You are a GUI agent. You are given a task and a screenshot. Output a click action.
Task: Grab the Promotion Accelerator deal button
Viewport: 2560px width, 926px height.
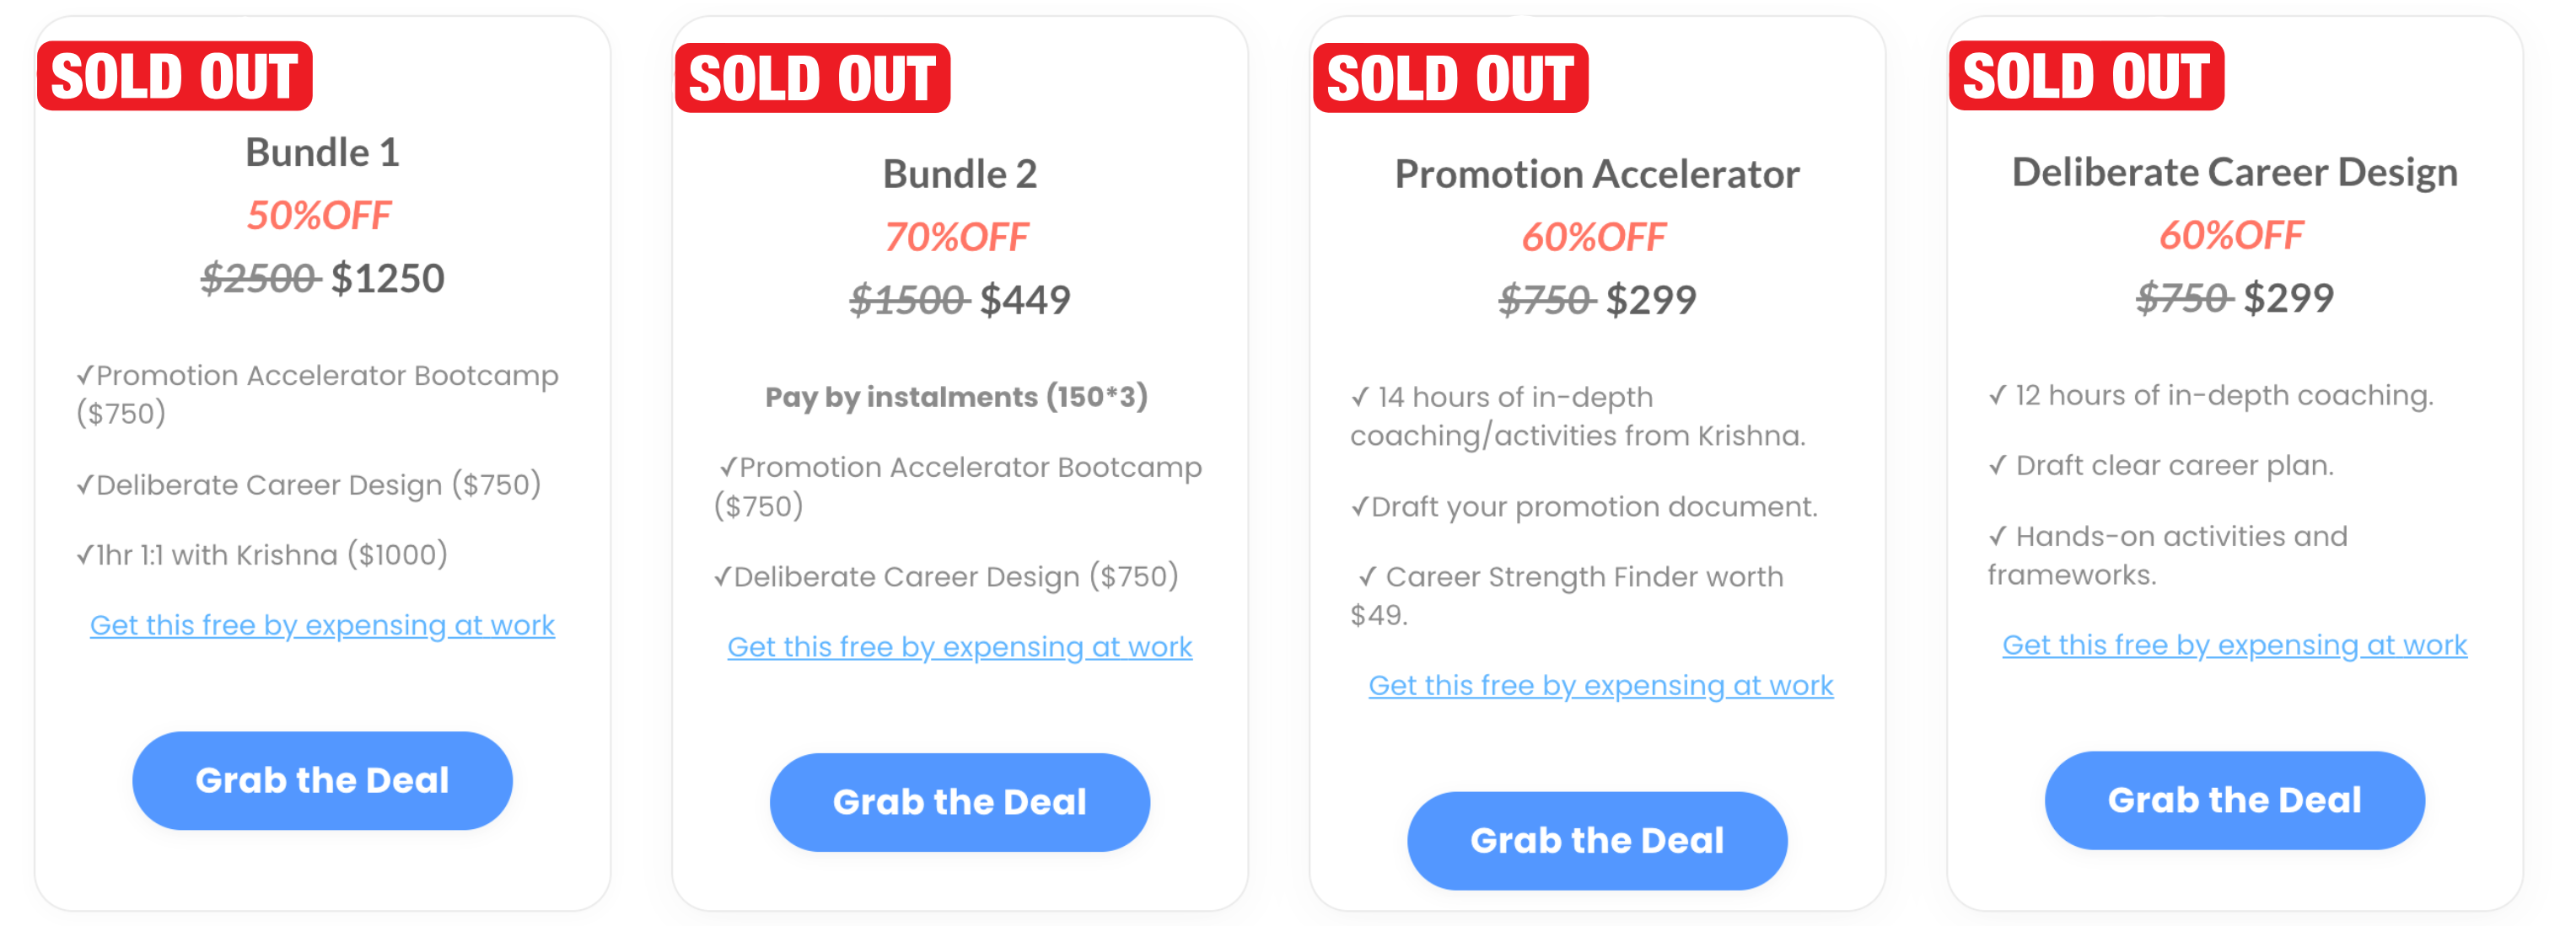point(1596,840)
